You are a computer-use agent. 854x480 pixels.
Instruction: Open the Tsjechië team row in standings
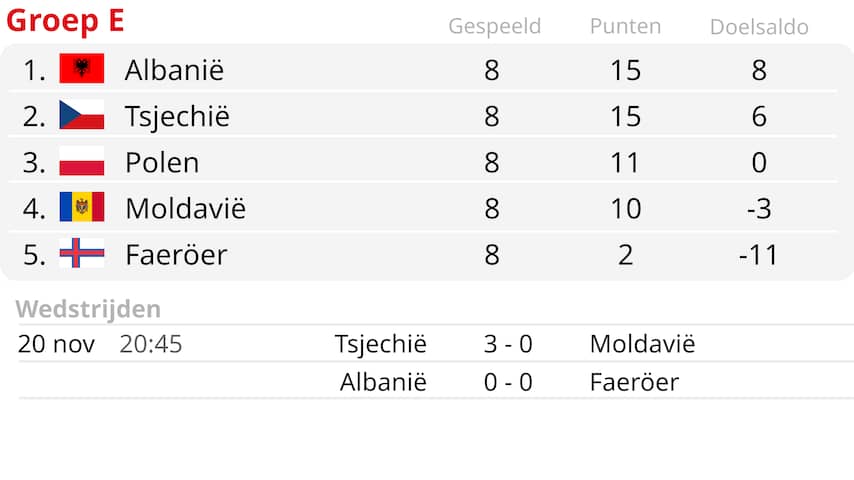point(423,116)
